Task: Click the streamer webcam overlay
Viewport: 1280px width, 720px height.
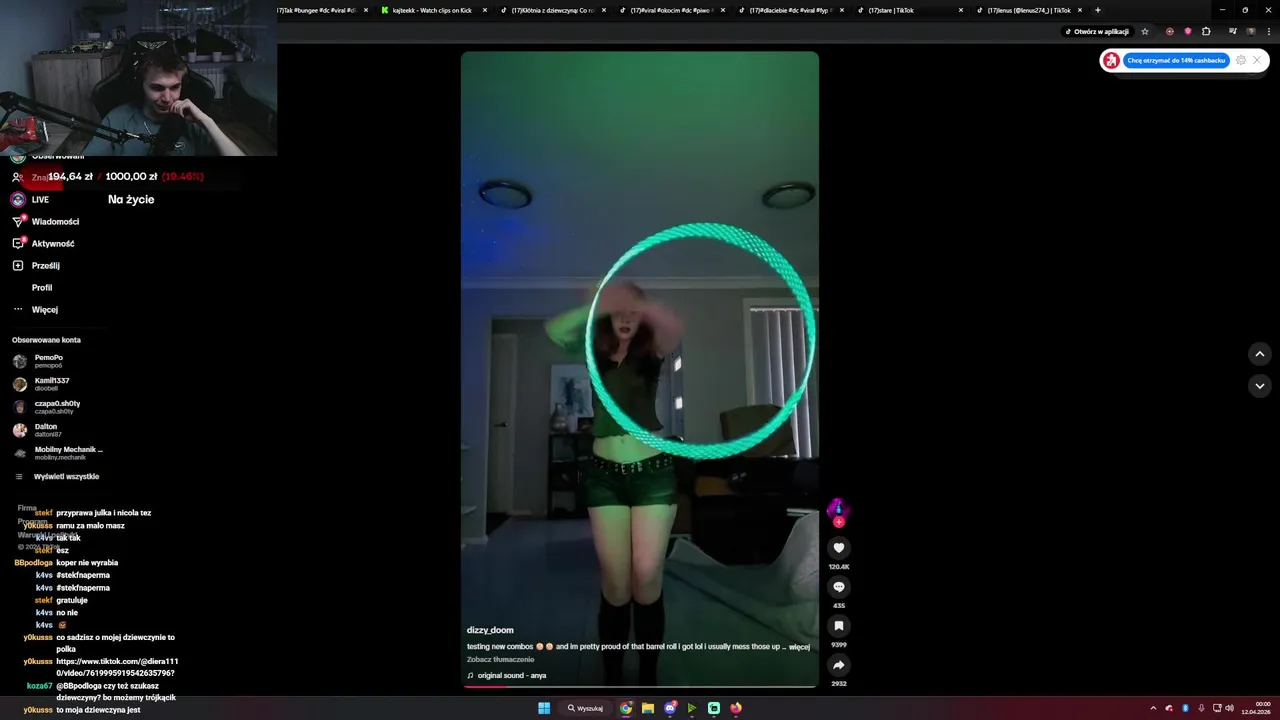Action: pos(138,78)
